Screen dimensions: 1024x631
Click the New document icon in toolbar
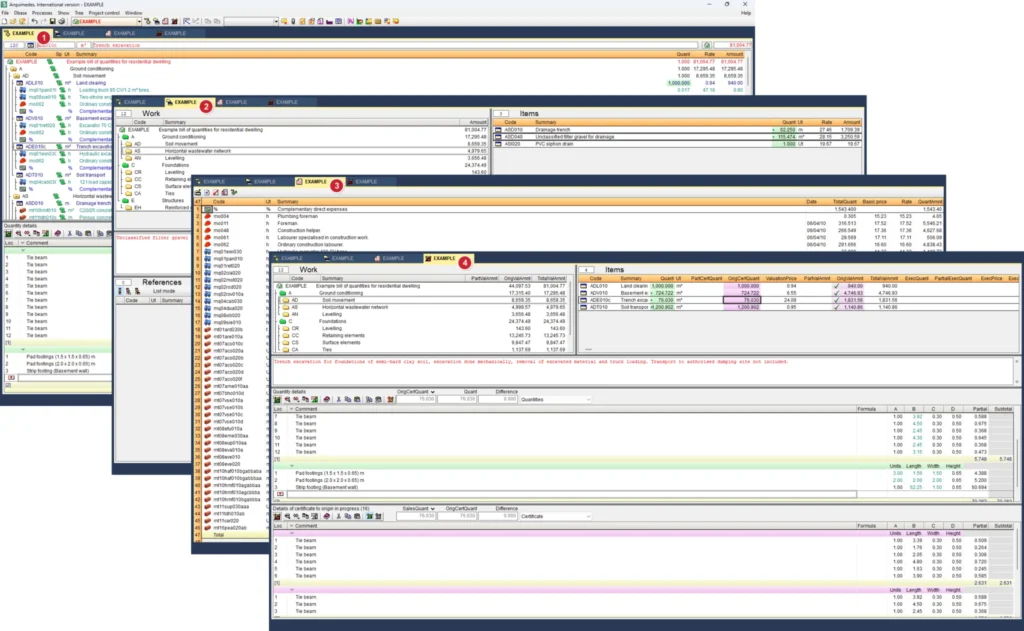coord(5,22)
